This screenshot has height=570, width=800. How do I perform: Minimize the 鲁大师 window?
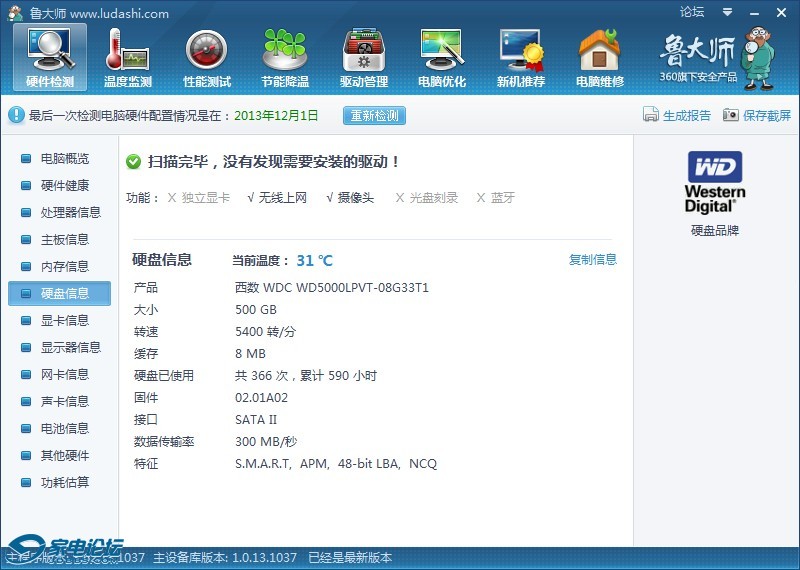click(755, 13)
